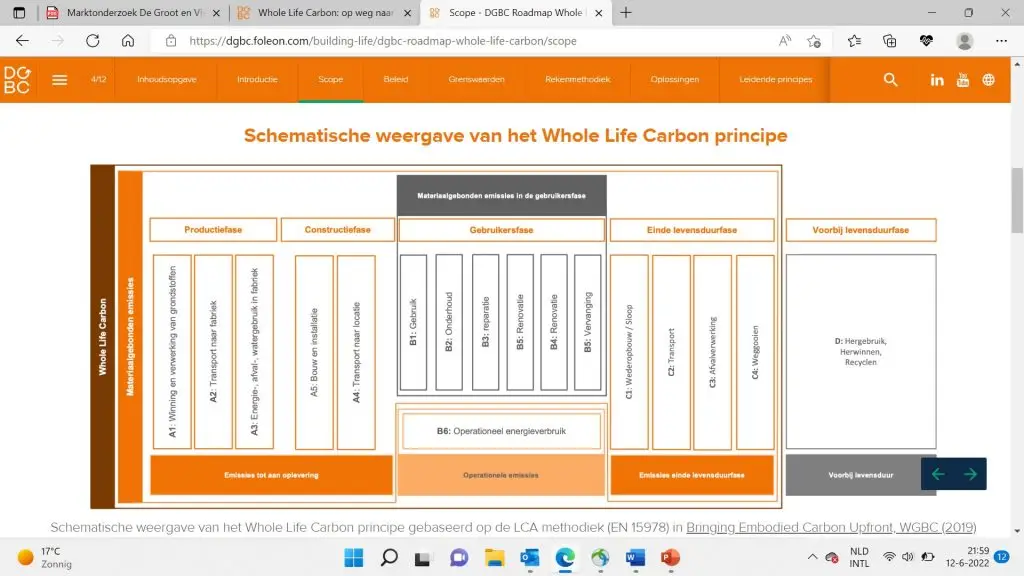Navigate to Grenswaarden section

pyautogui.click(x=476, y=80)
